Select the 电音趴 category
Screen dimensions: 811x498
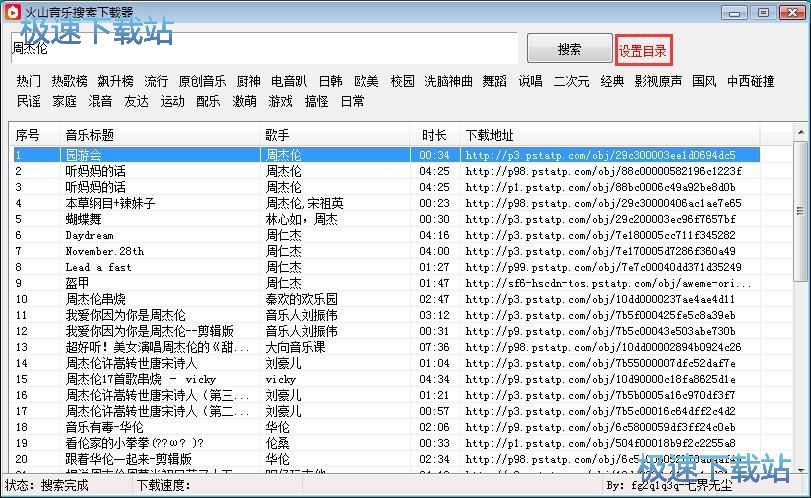click(289, 81)
